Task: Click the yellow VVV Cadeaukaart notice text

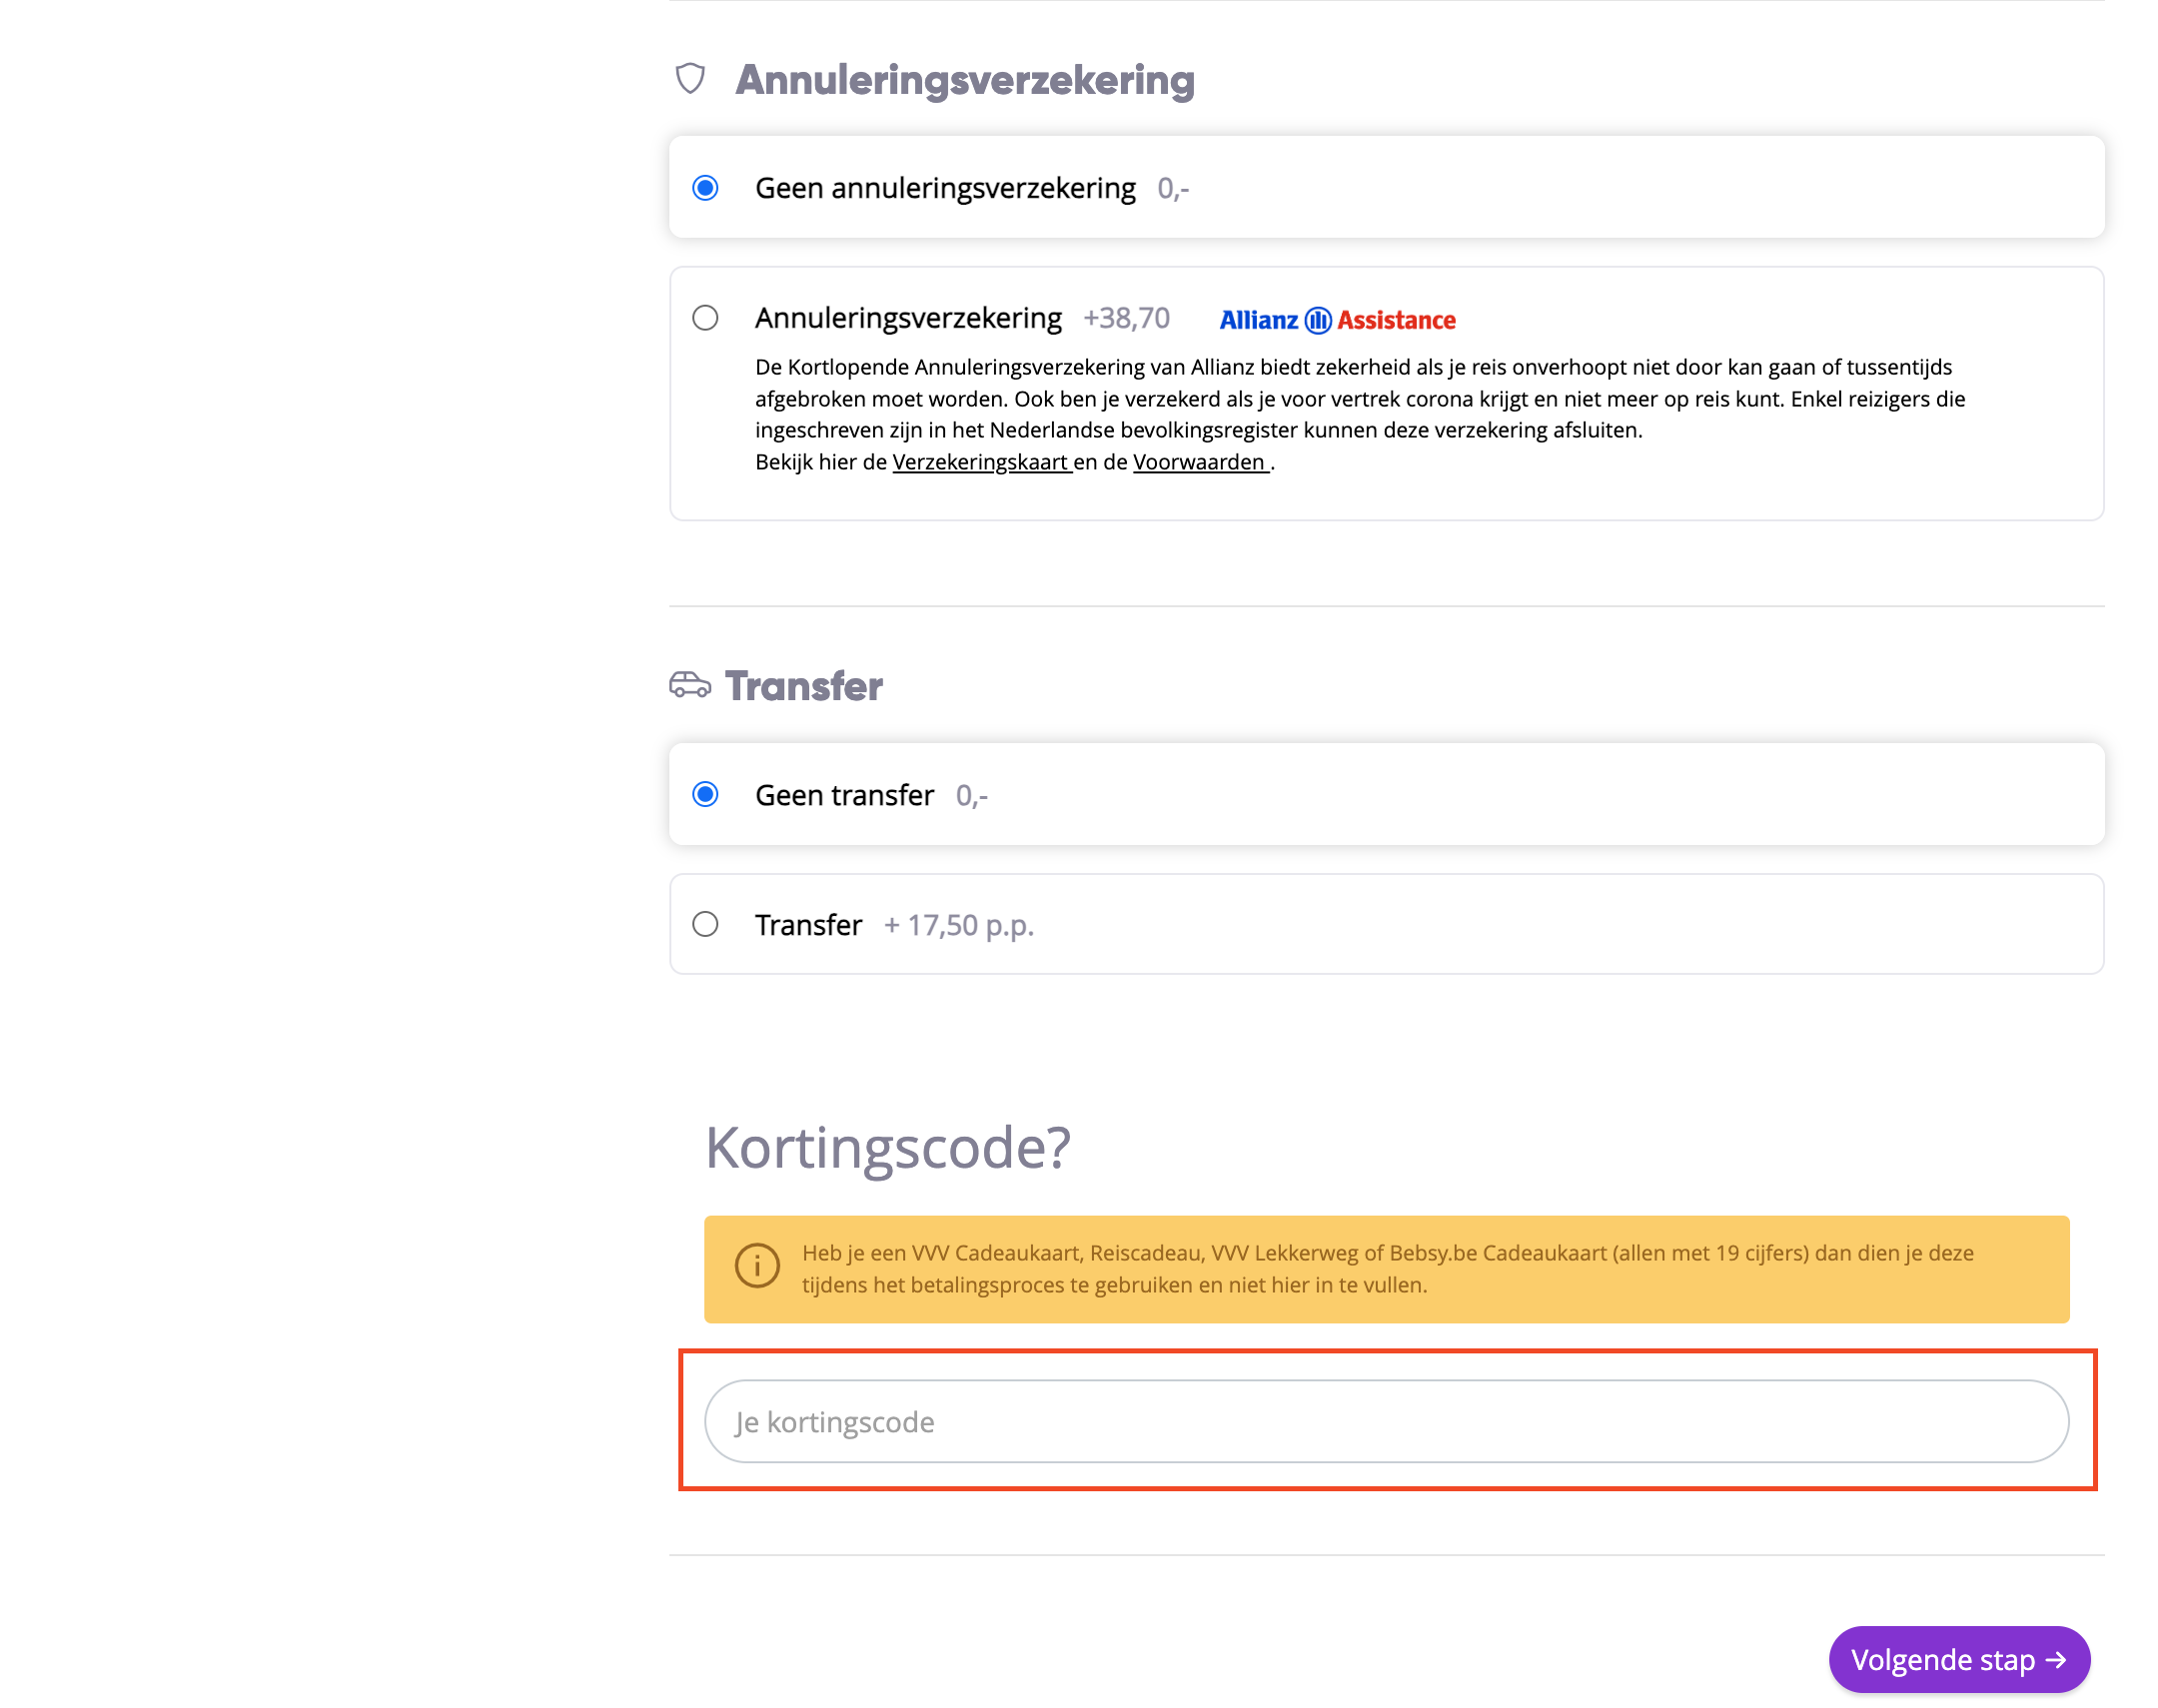Action: pos(1388,1269)
